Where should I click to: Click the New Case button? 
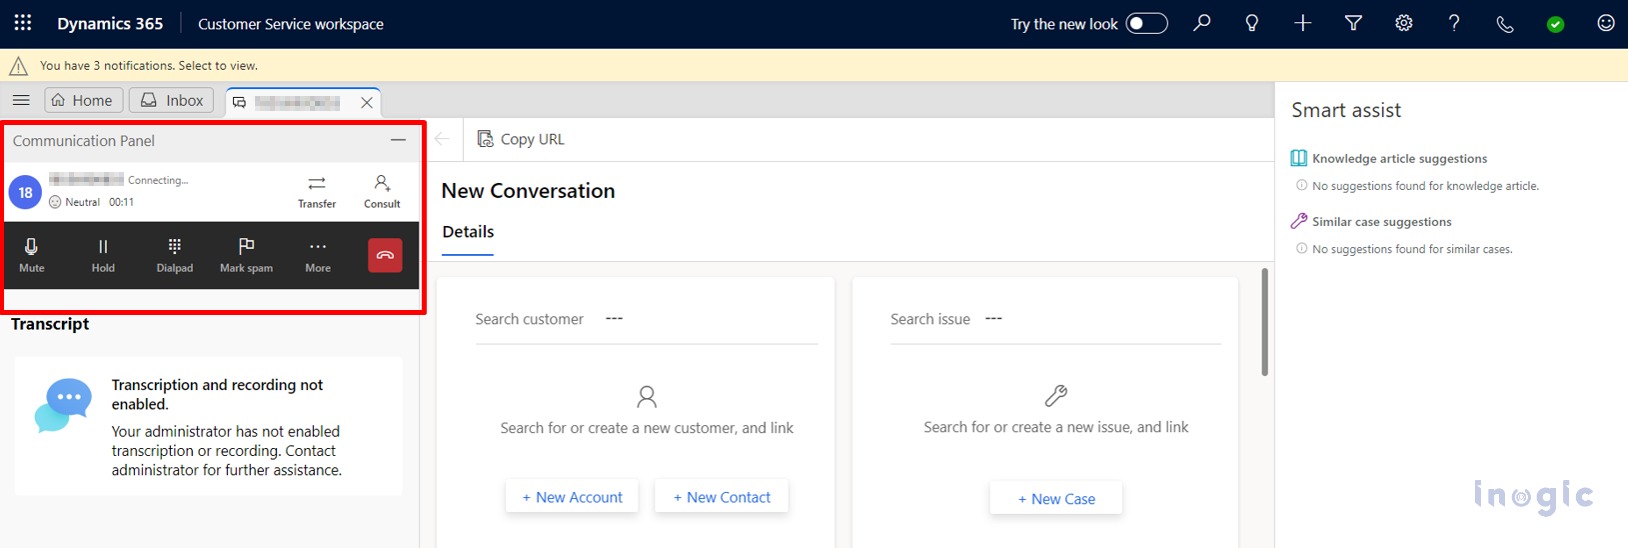click(1056, 499)
